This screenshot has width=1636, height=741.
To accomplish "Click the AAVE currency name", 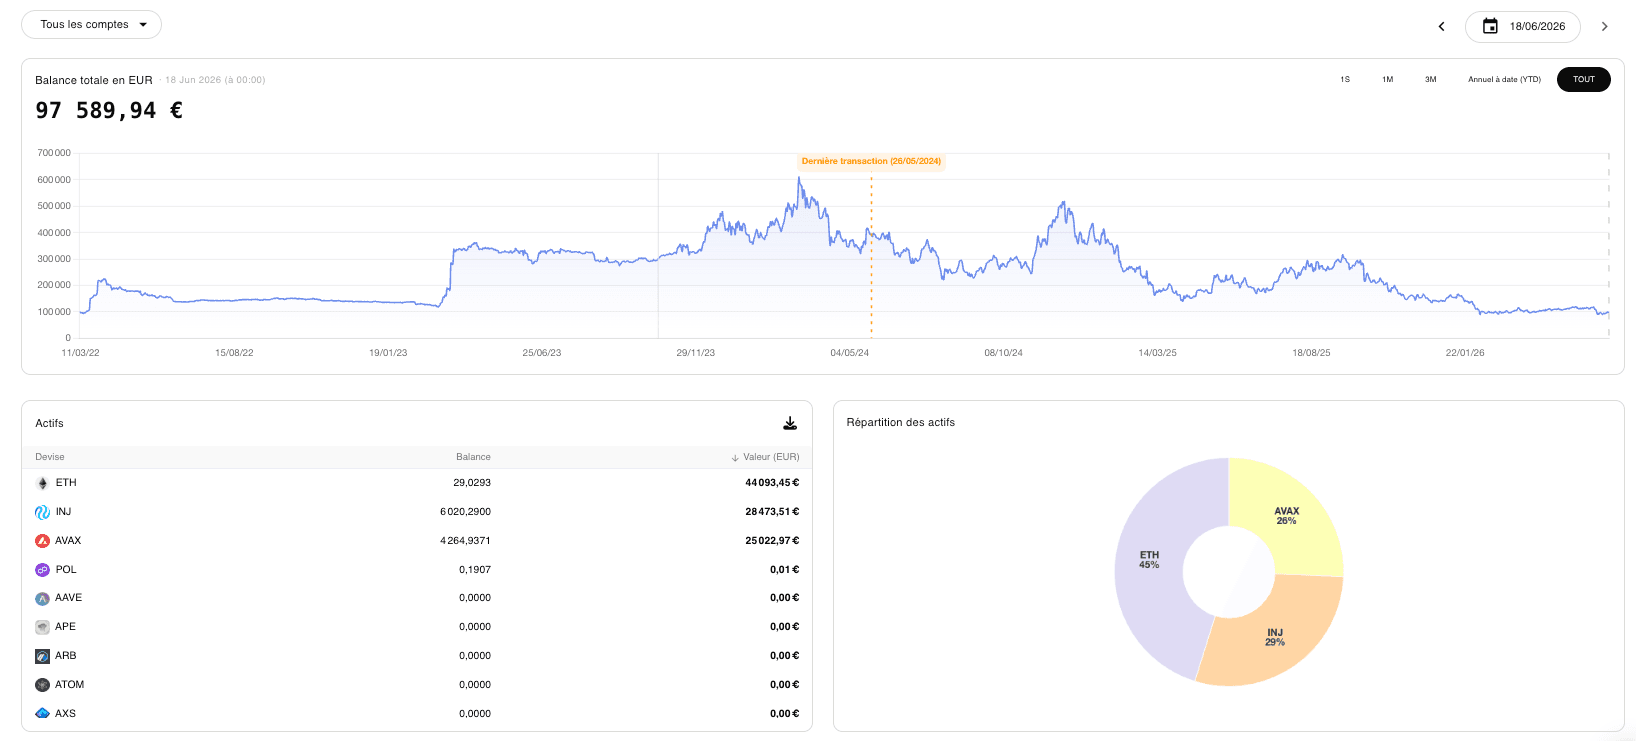I will [69, 598].
